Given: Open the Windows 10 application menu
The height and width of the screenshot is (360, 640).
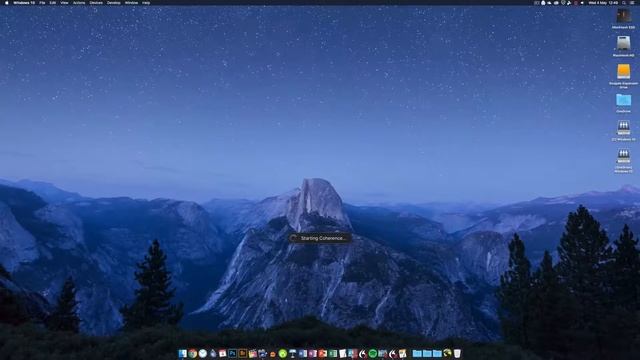Looking at the screenshot, I should [x=24, y=3].
